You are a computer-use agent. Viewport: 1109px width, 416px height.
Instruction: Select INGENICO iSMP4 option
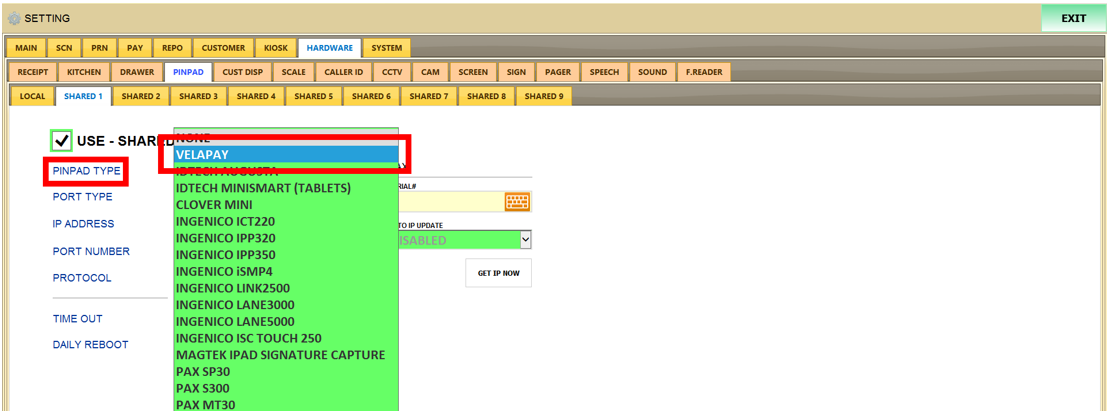pyautogui.click(x=286, y=272)
